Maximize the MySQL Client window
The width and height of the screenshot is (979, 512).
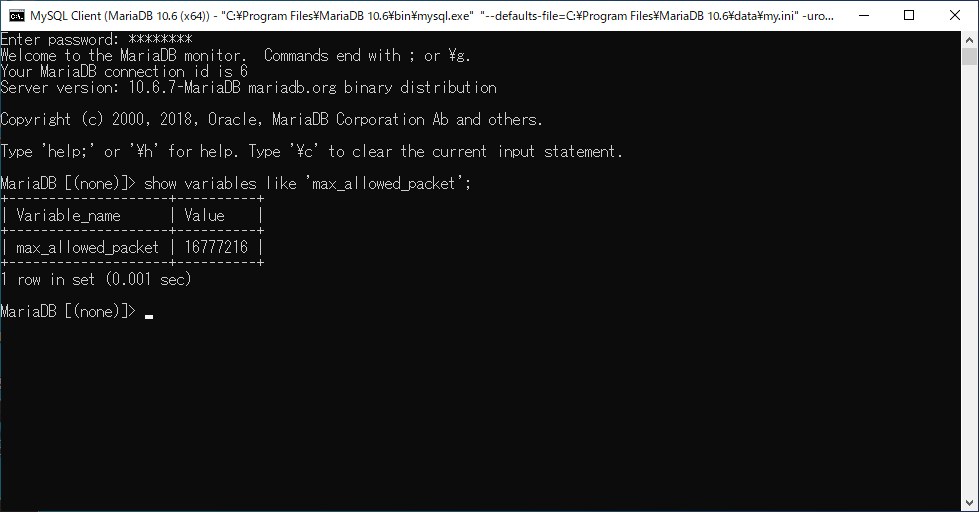909,16
